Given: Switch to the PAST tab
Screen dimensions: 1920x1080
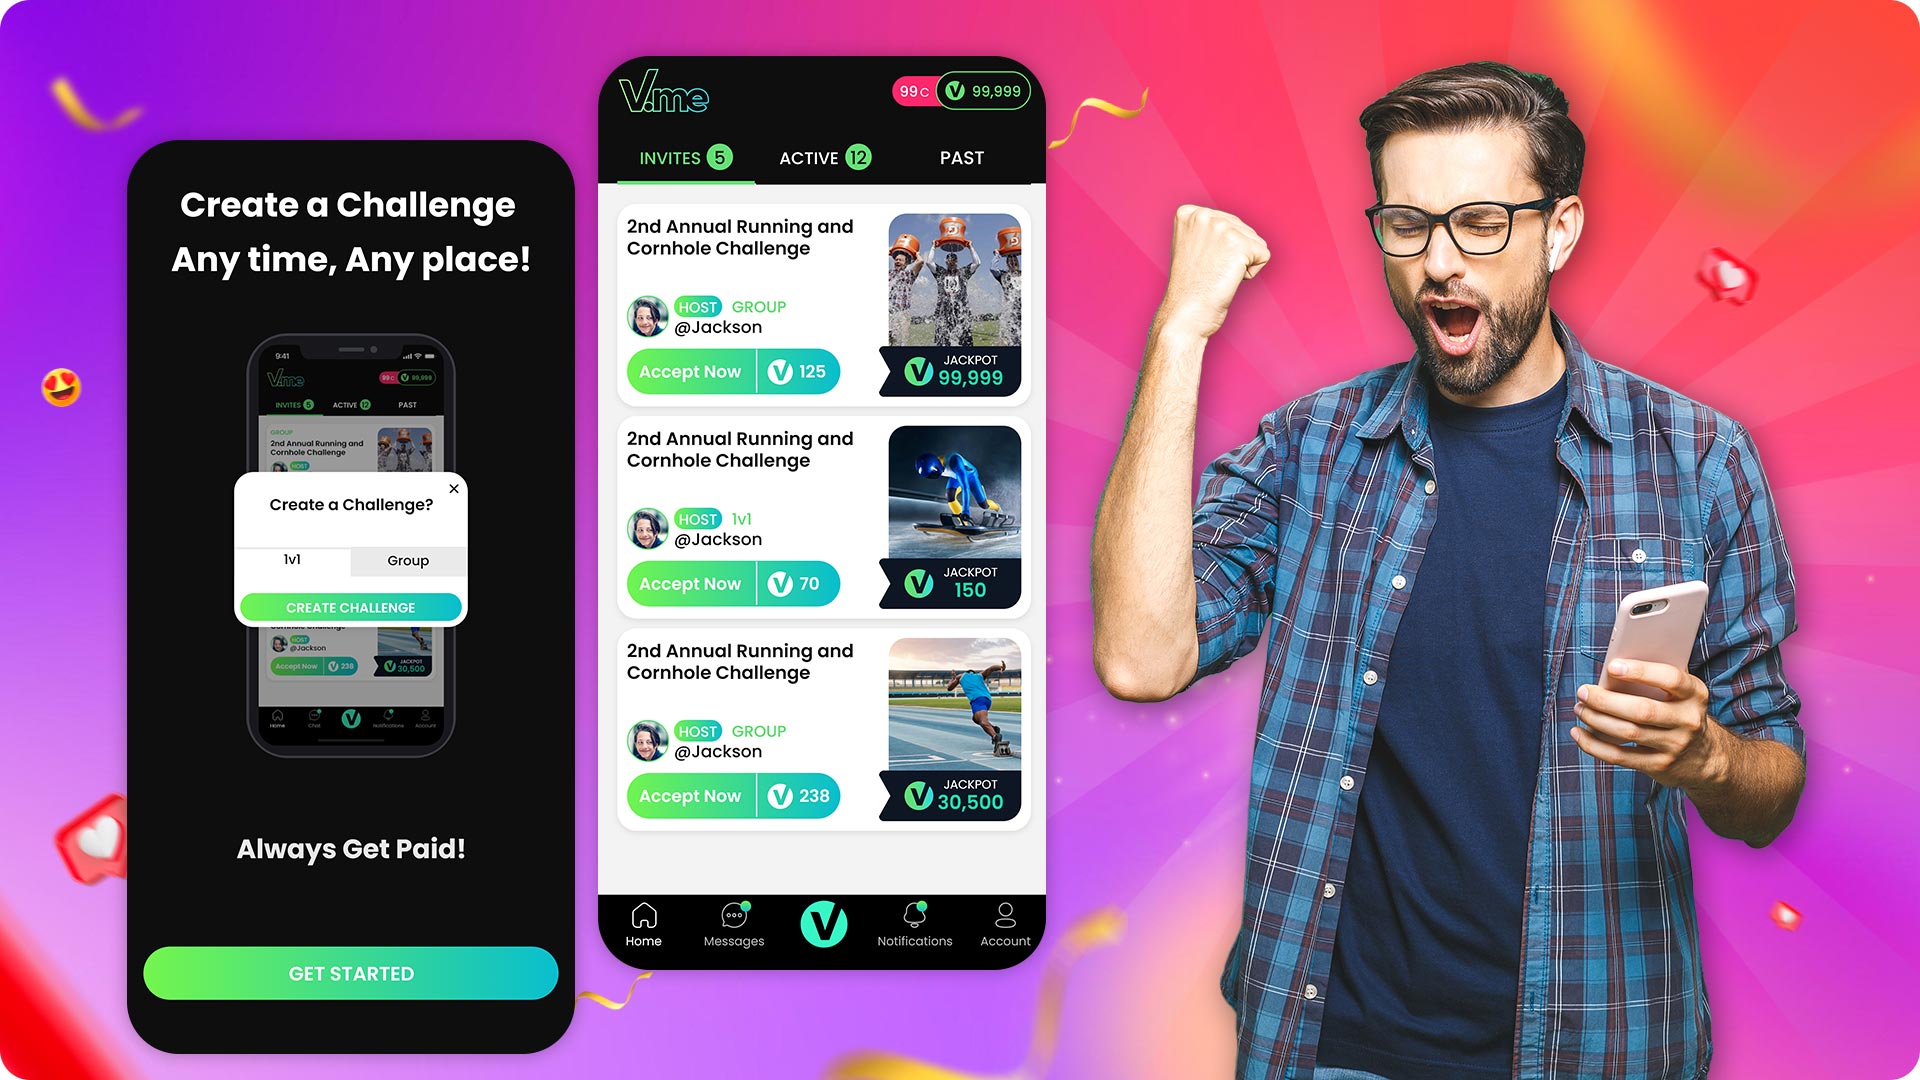Looking at the screenshot, I should click(x=959, y=157).
